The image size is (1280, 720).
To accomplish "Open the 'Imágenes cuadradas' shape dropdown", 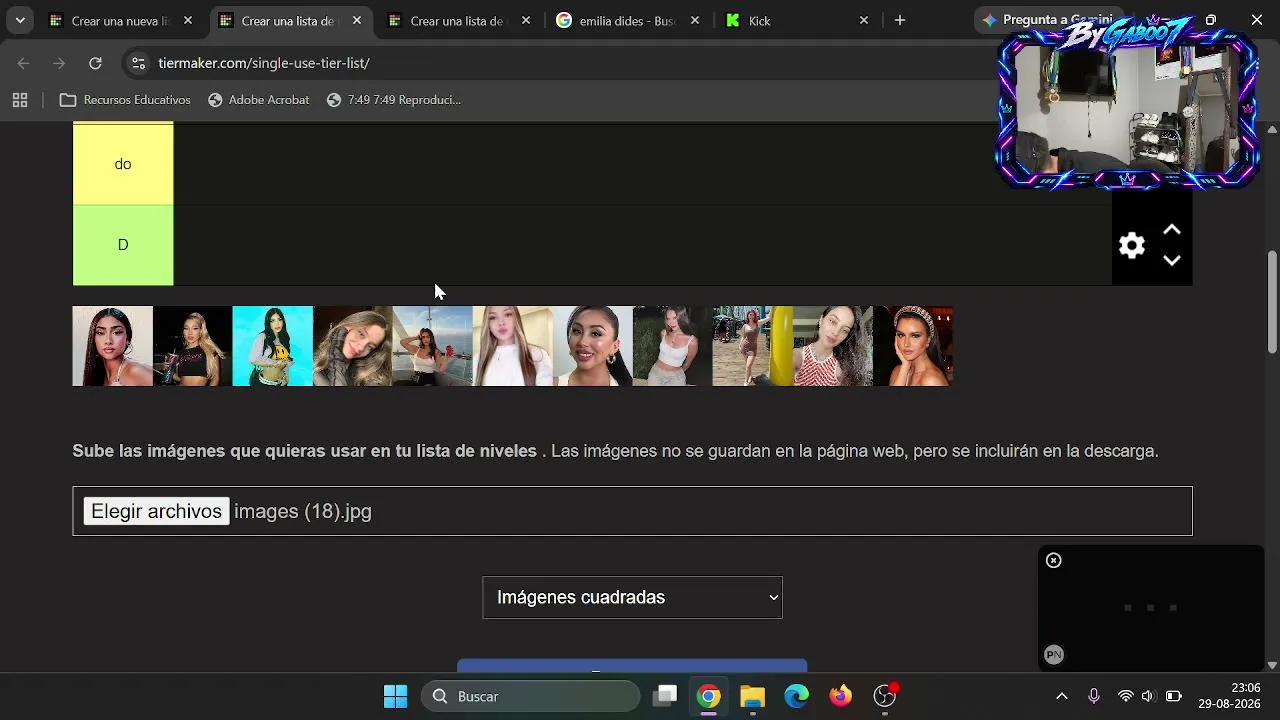I will 632,597.
